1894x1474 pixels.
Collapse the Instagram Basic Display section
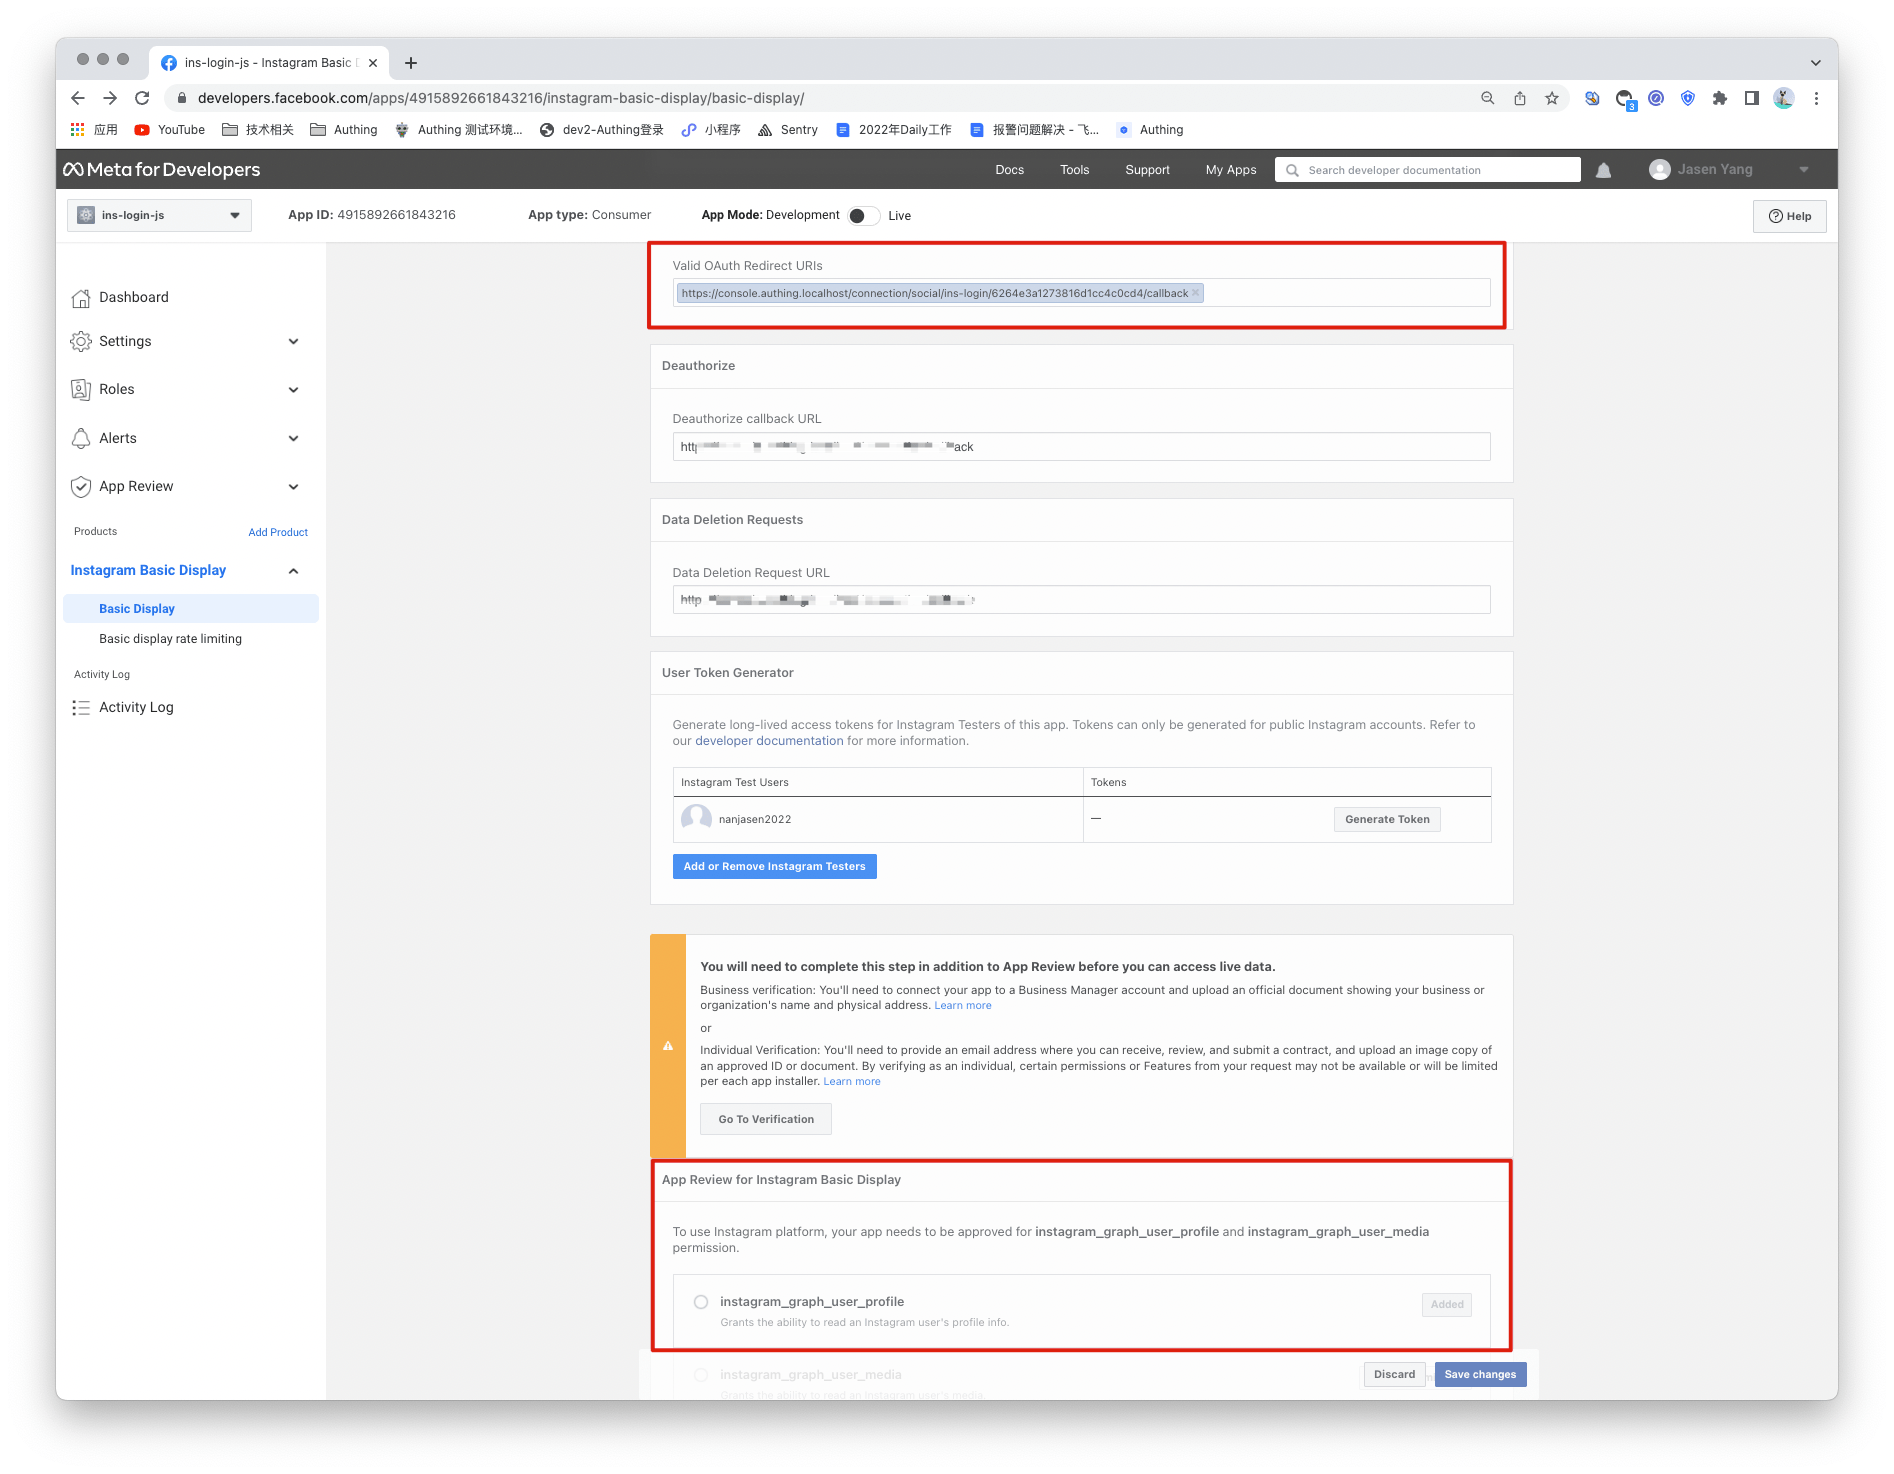click(x=293, y=571)
